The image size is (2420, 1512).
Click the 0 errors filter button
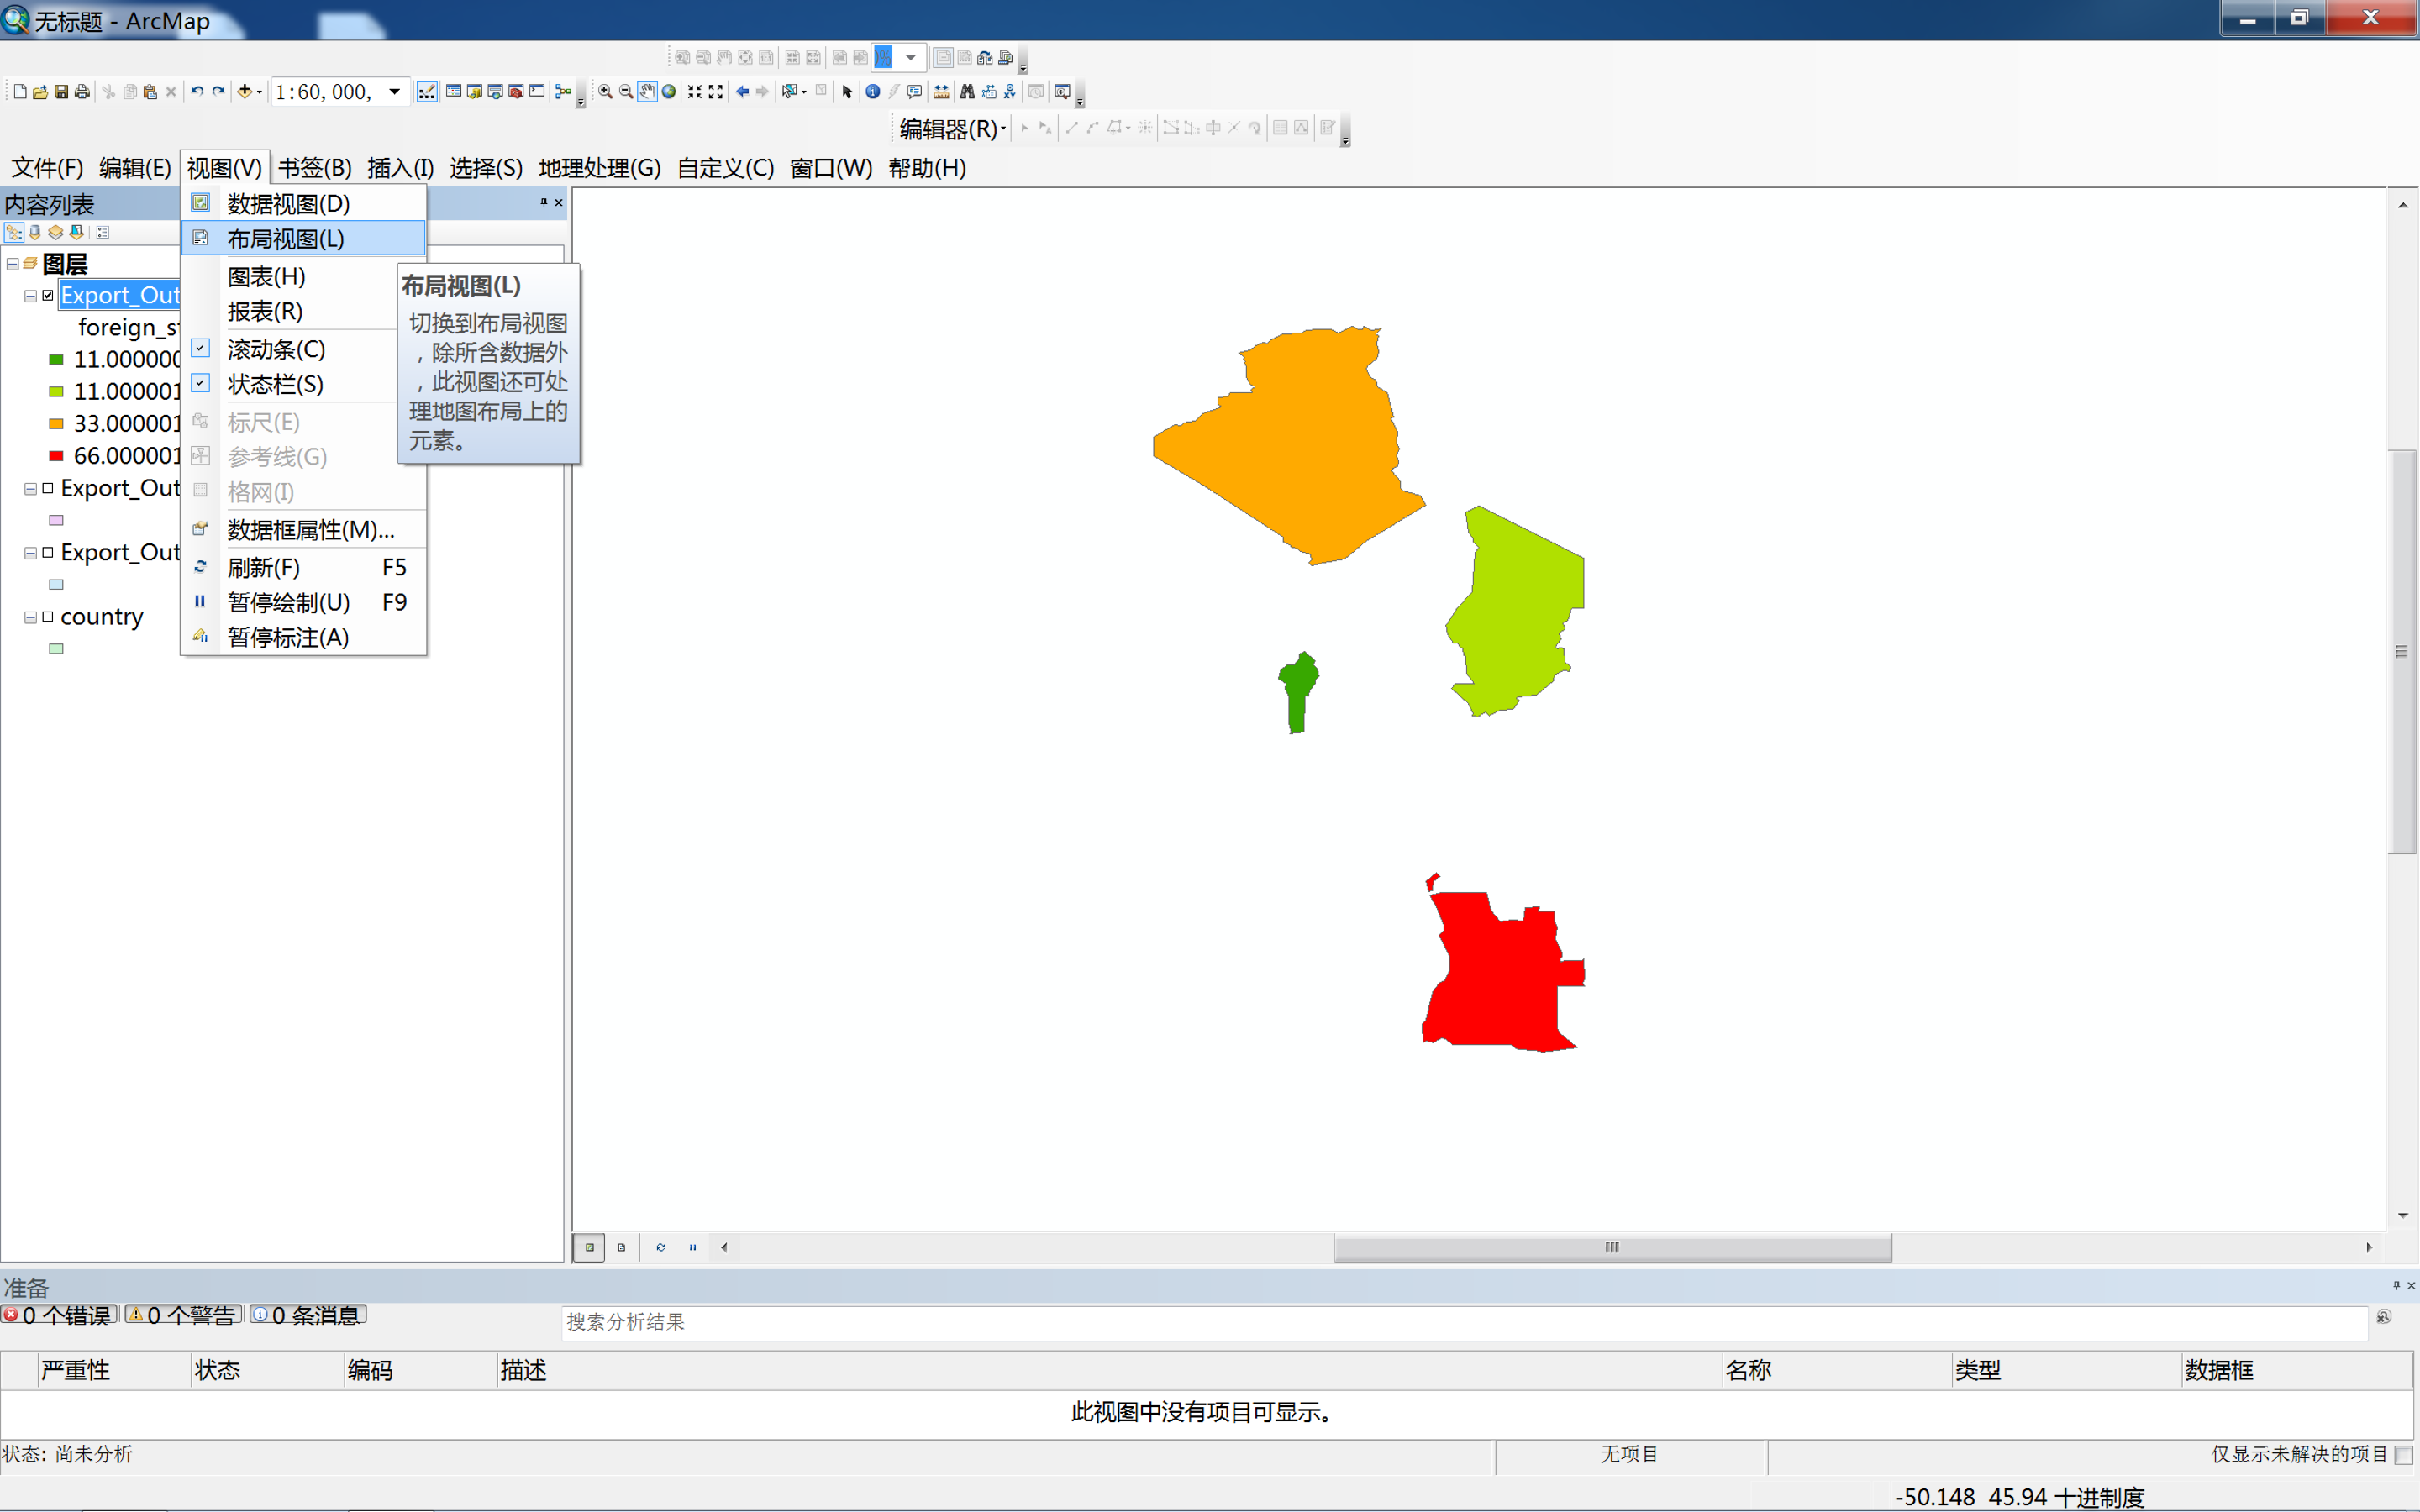click(x=59, y=1314)
